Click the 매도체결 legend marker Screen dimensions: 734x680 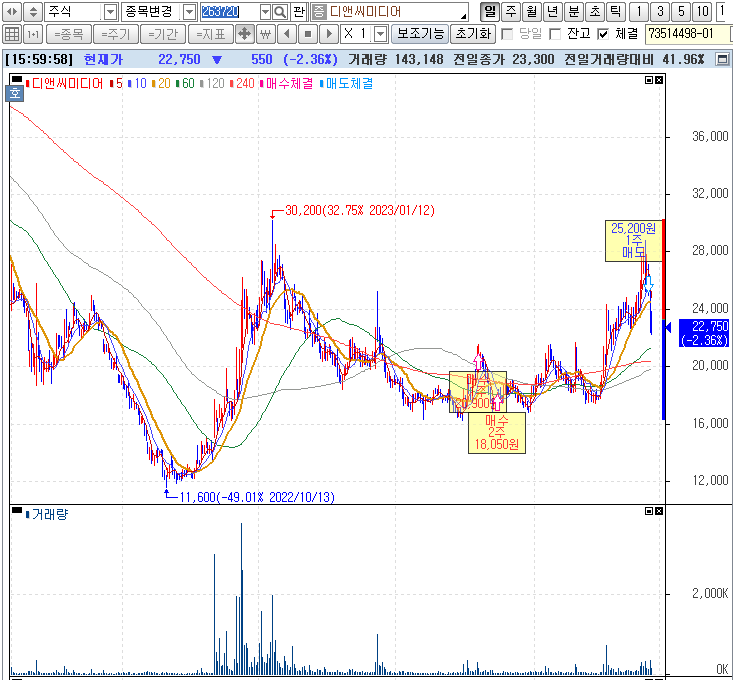click(347, 83)
